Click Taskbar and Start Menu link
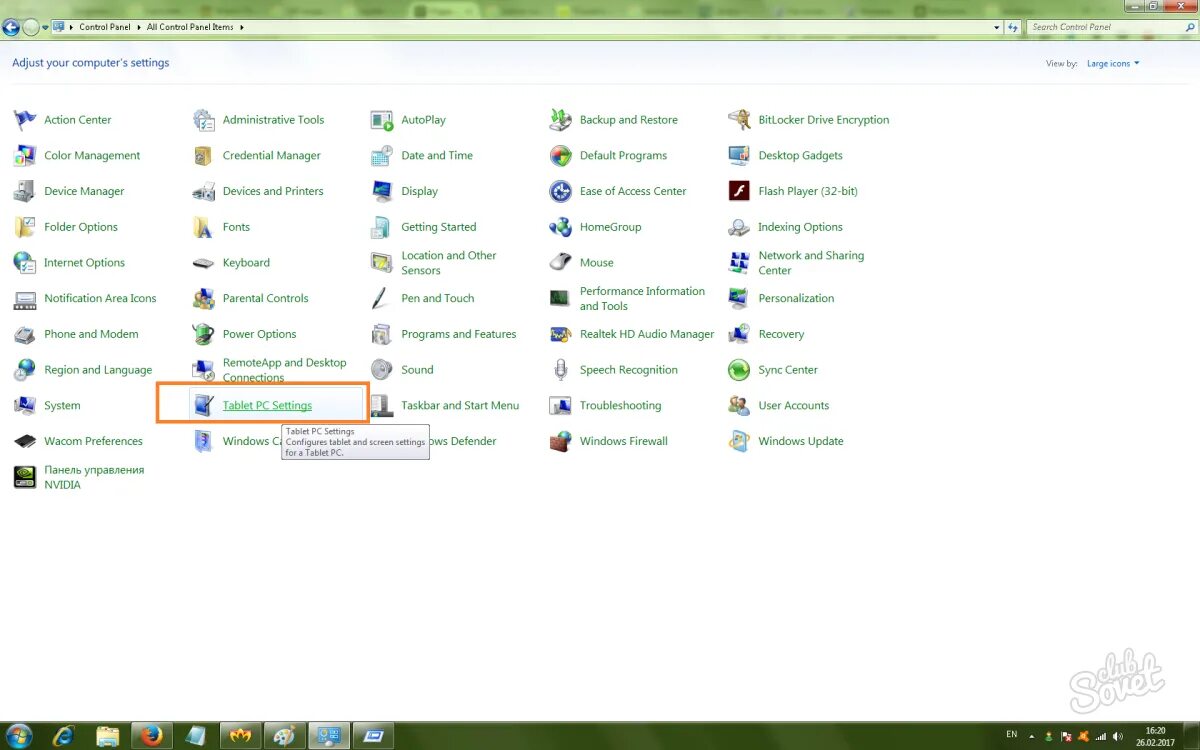This screenshot has height=750, width=1200. [x=460, y=405]
